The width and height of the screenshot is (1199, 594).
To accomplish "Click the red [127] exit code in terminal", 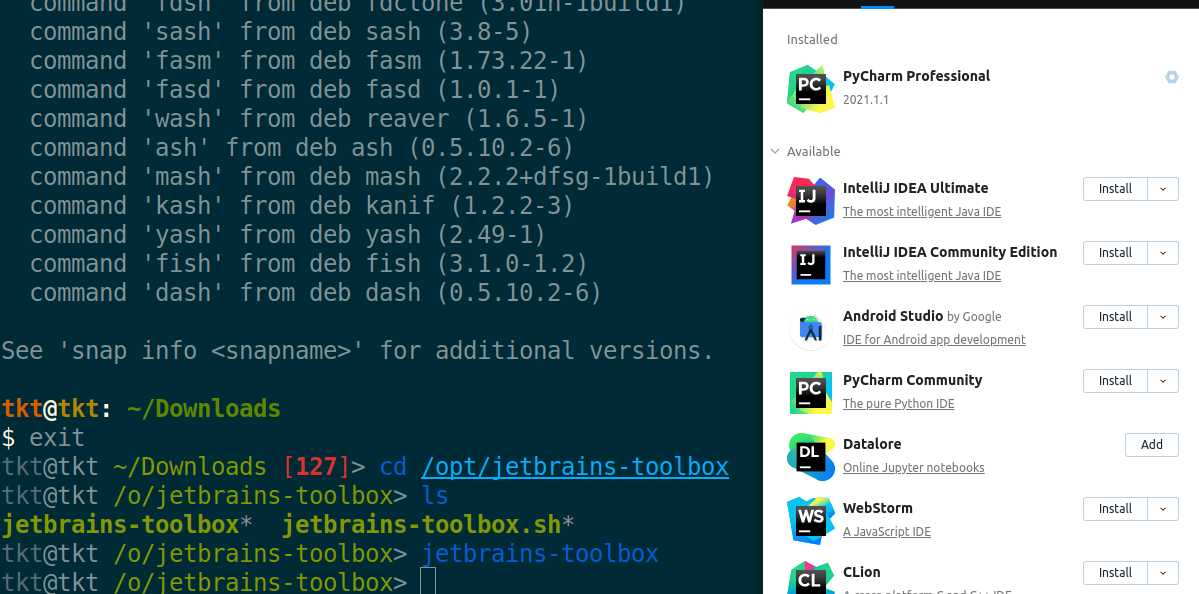I will (316, 467).
